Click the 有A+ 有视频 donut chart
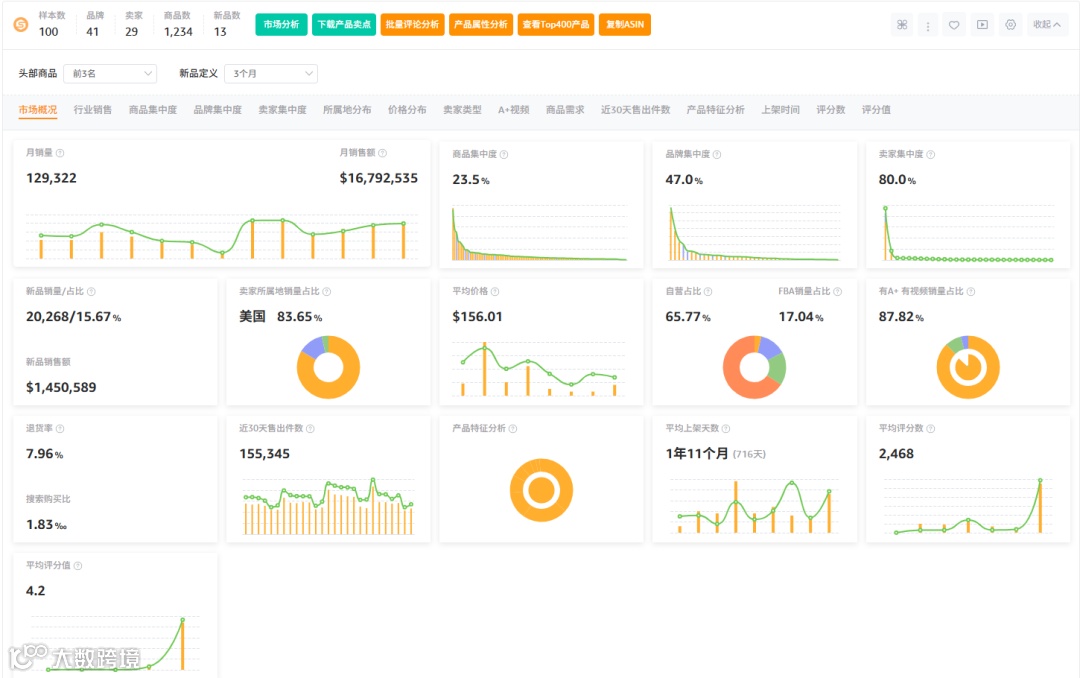Viewport: 1080px width, 678px height. pyautogui.click(x=968, y=367)
